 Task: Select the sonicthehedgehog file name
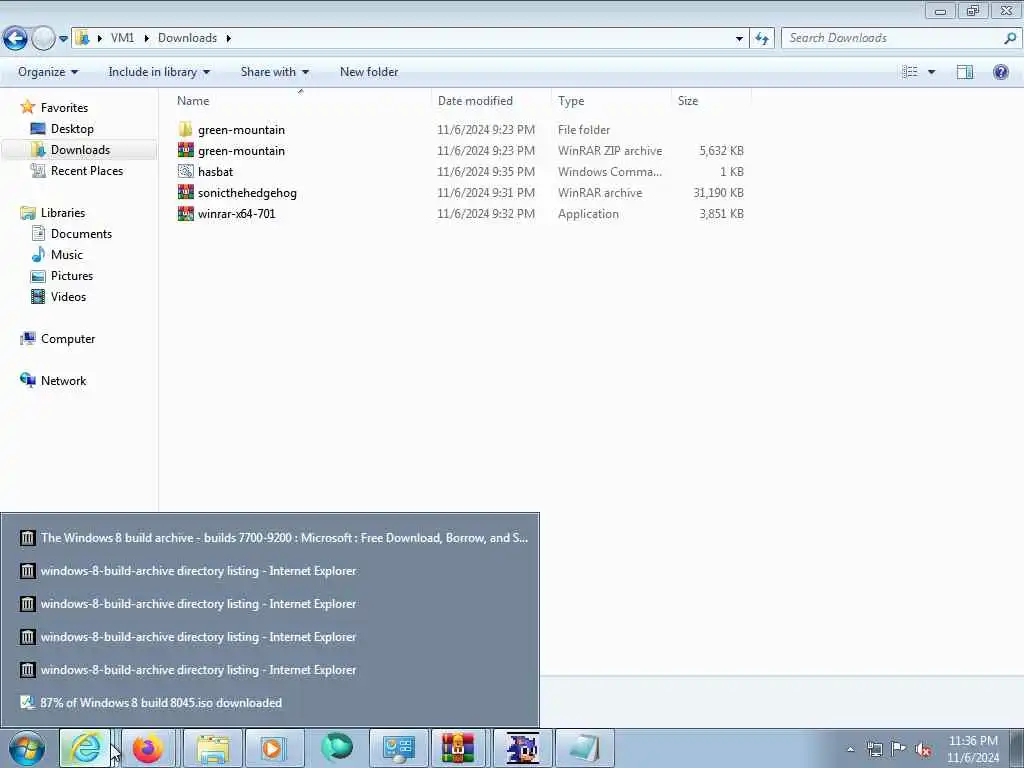tap(247, 193)
